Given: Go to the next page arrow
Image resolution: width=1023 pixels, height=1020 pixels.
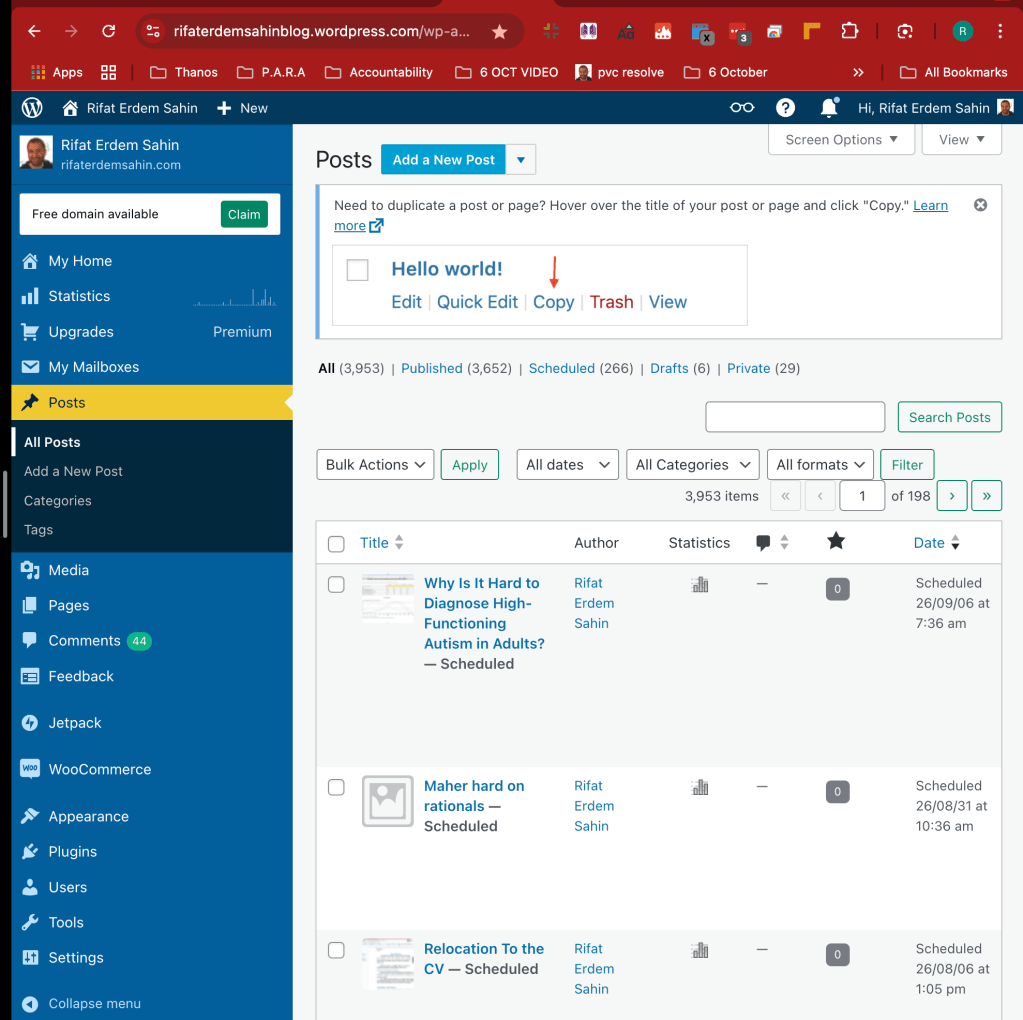Looking at the screenshot, I should pyautogui.click(x=952, y=496).
